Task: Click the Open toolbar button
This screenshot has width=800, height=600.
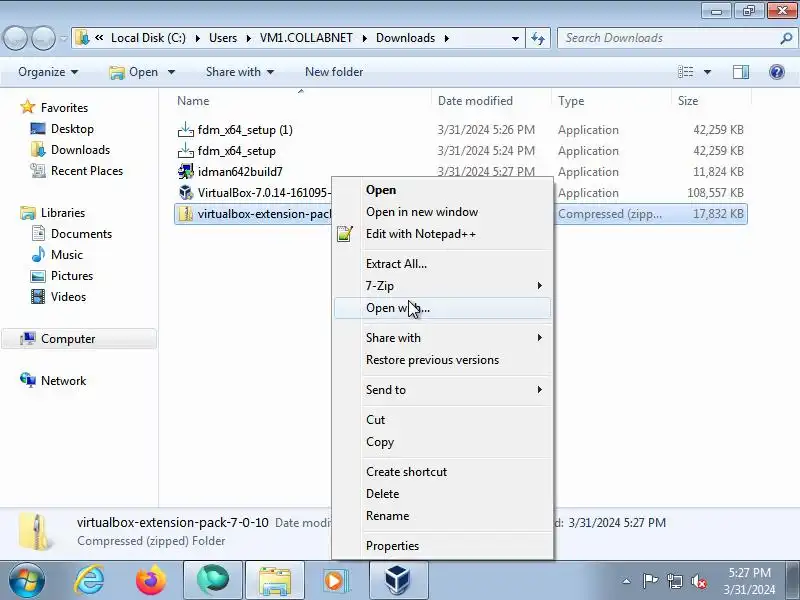Action: pos(134,72)
